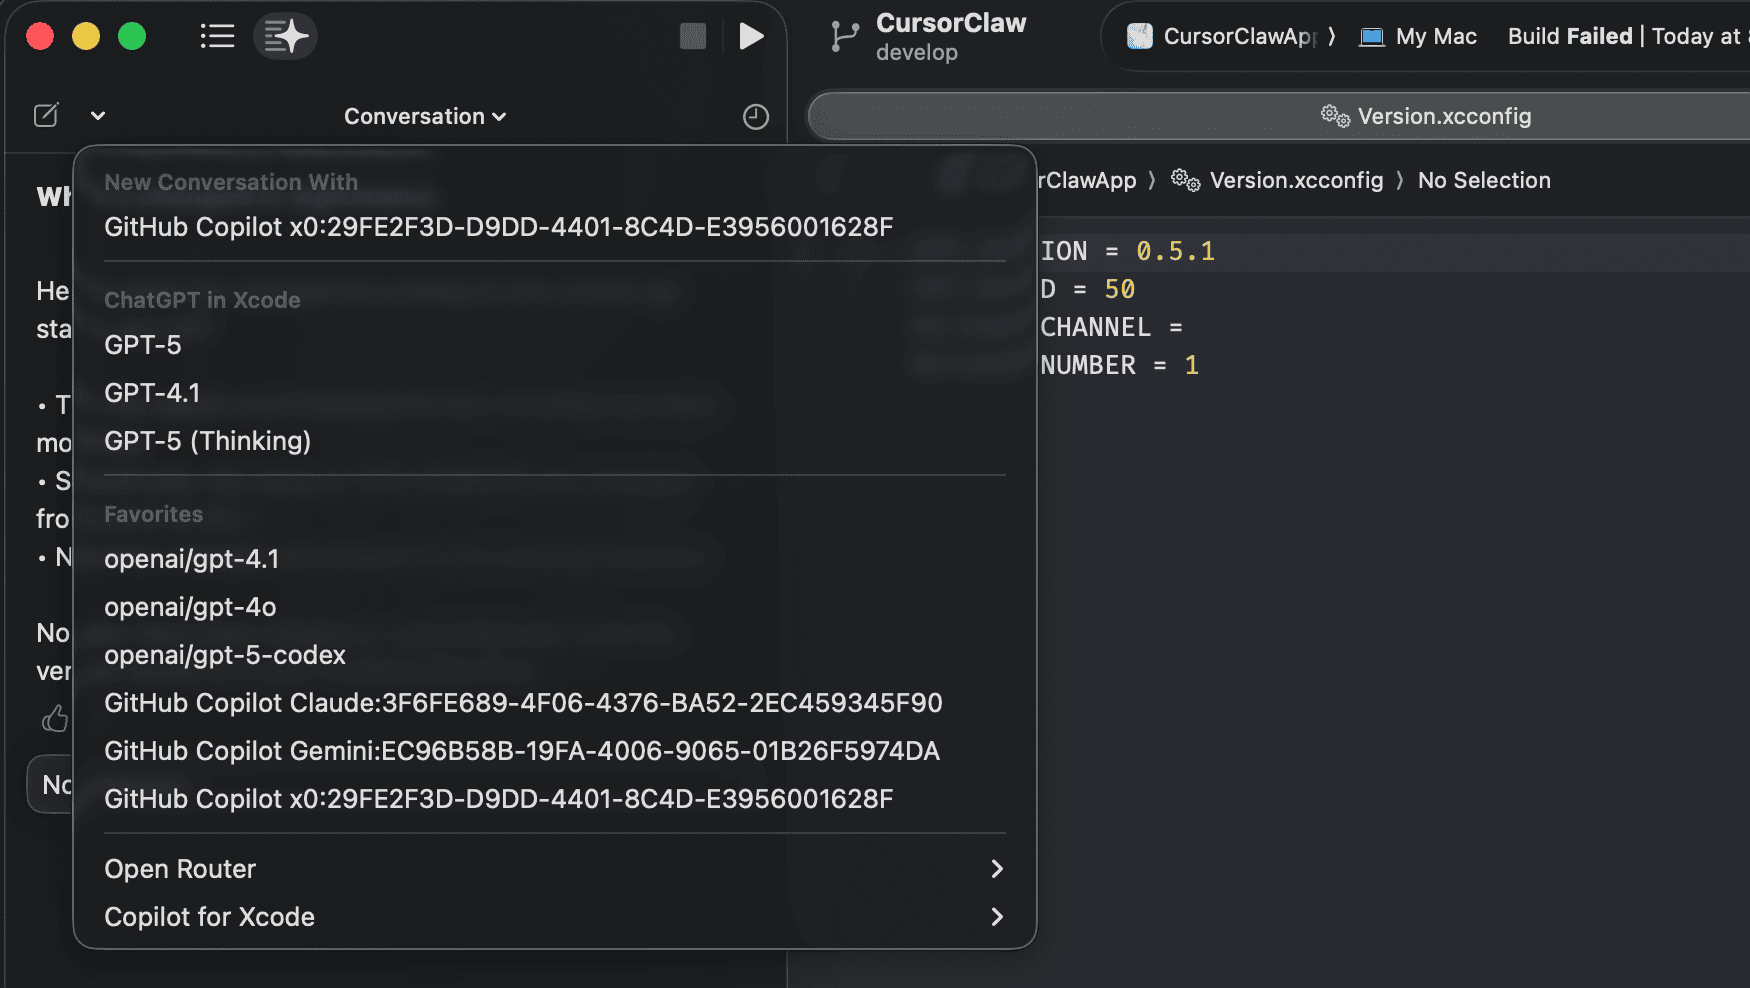The width and height of the screenshot is (1750, 988).
Task: Choose GPT-4.1 under ChatGPT in Xcode
Action: click(x=152, y=393)
